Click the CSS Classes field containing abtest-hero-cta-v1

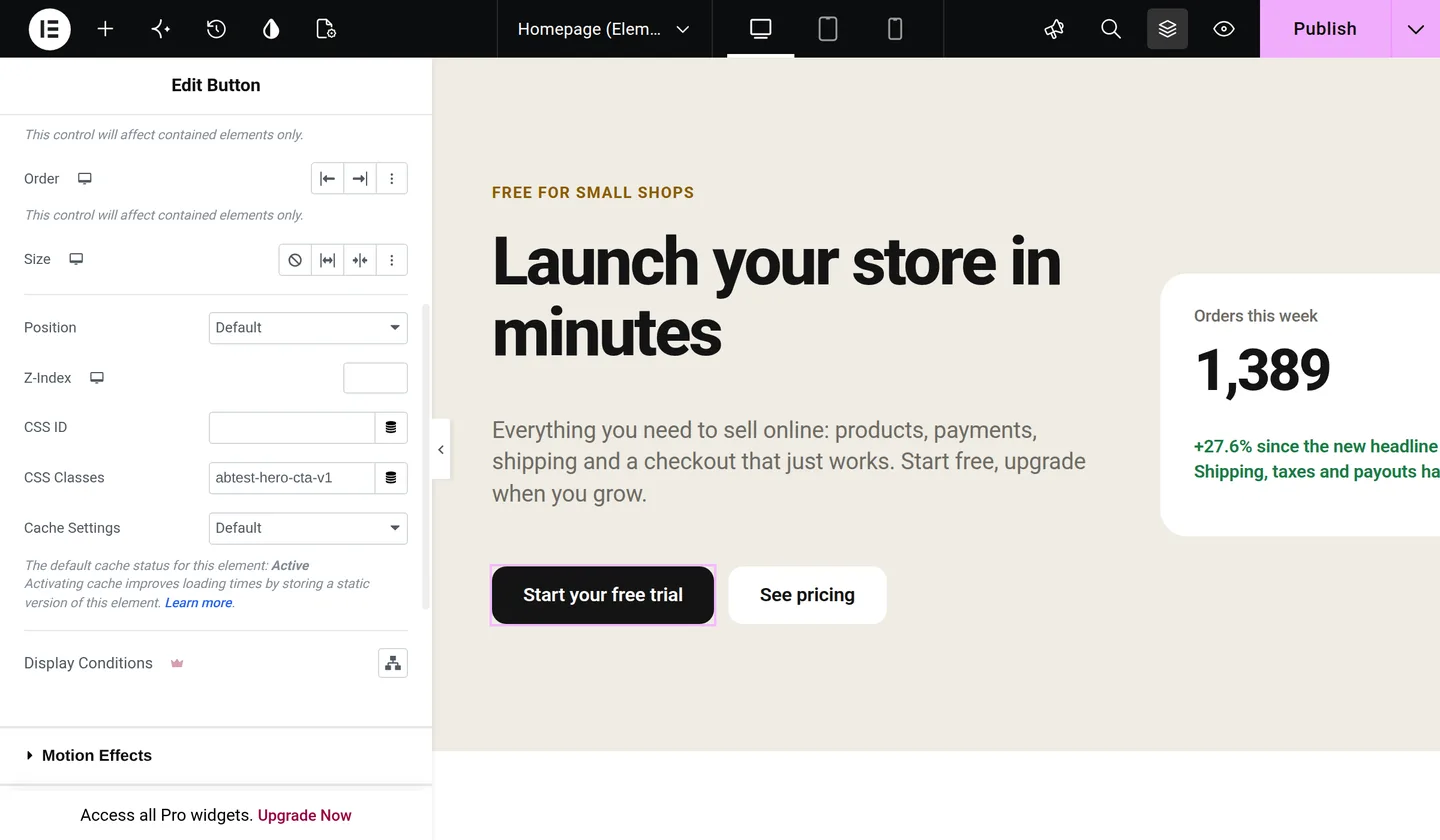point(292,478)
